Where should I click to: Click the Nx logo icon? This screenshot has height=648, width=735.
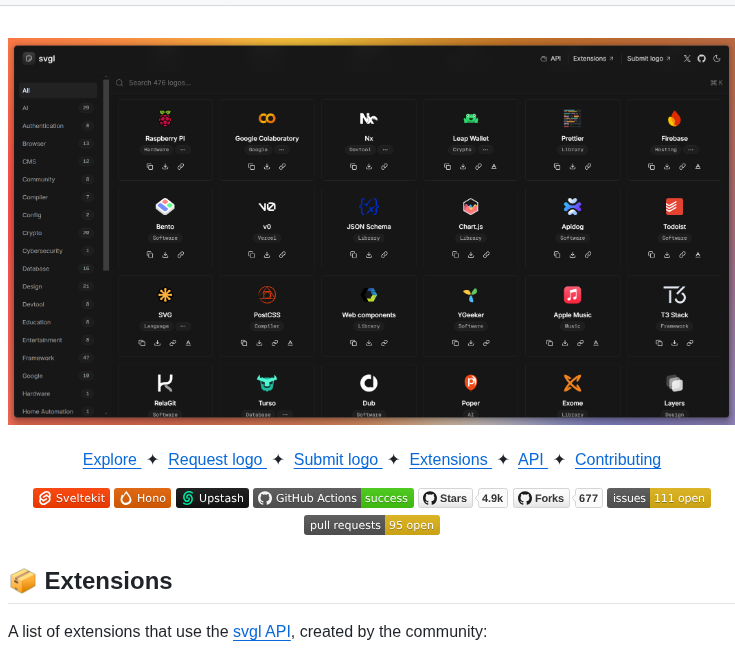[x=368, y=118]
